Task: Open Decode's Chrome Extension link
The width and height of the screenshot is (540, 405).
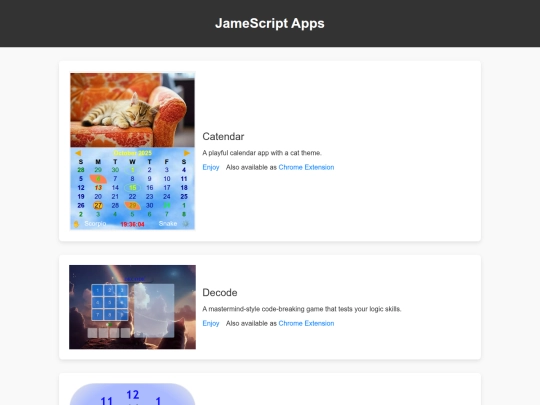Action: [x=306, y=323]
